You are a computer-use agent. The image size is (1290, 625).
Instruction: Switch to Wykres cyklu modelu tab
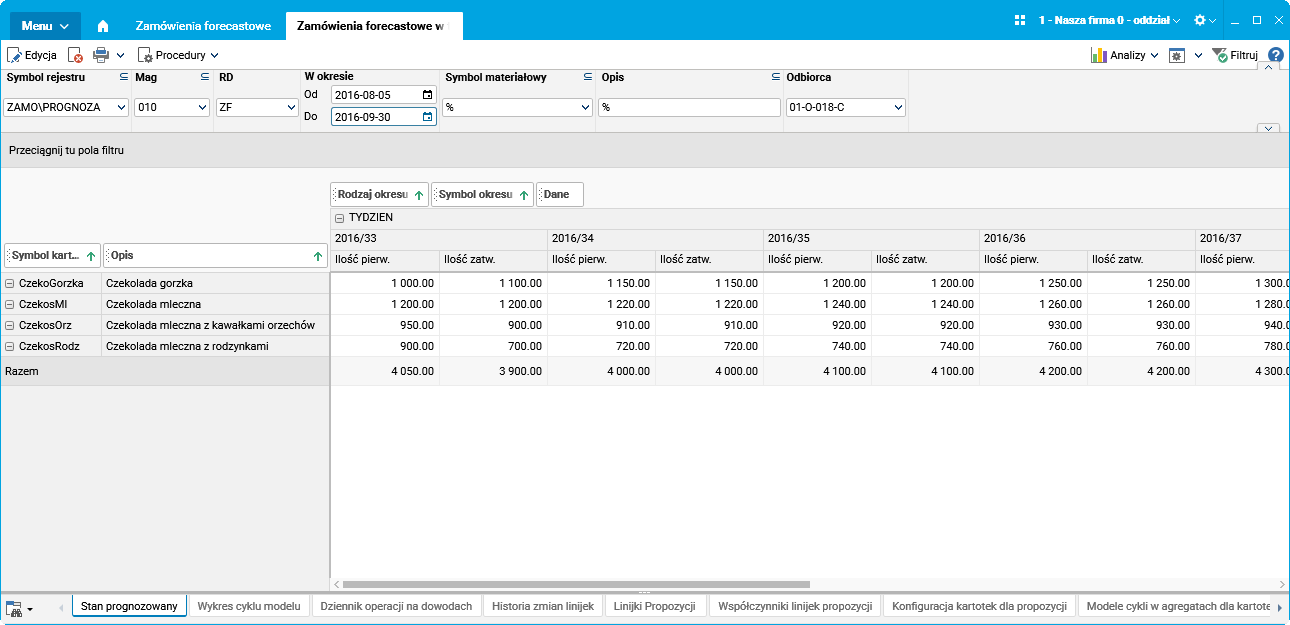(x=249, y=606)
